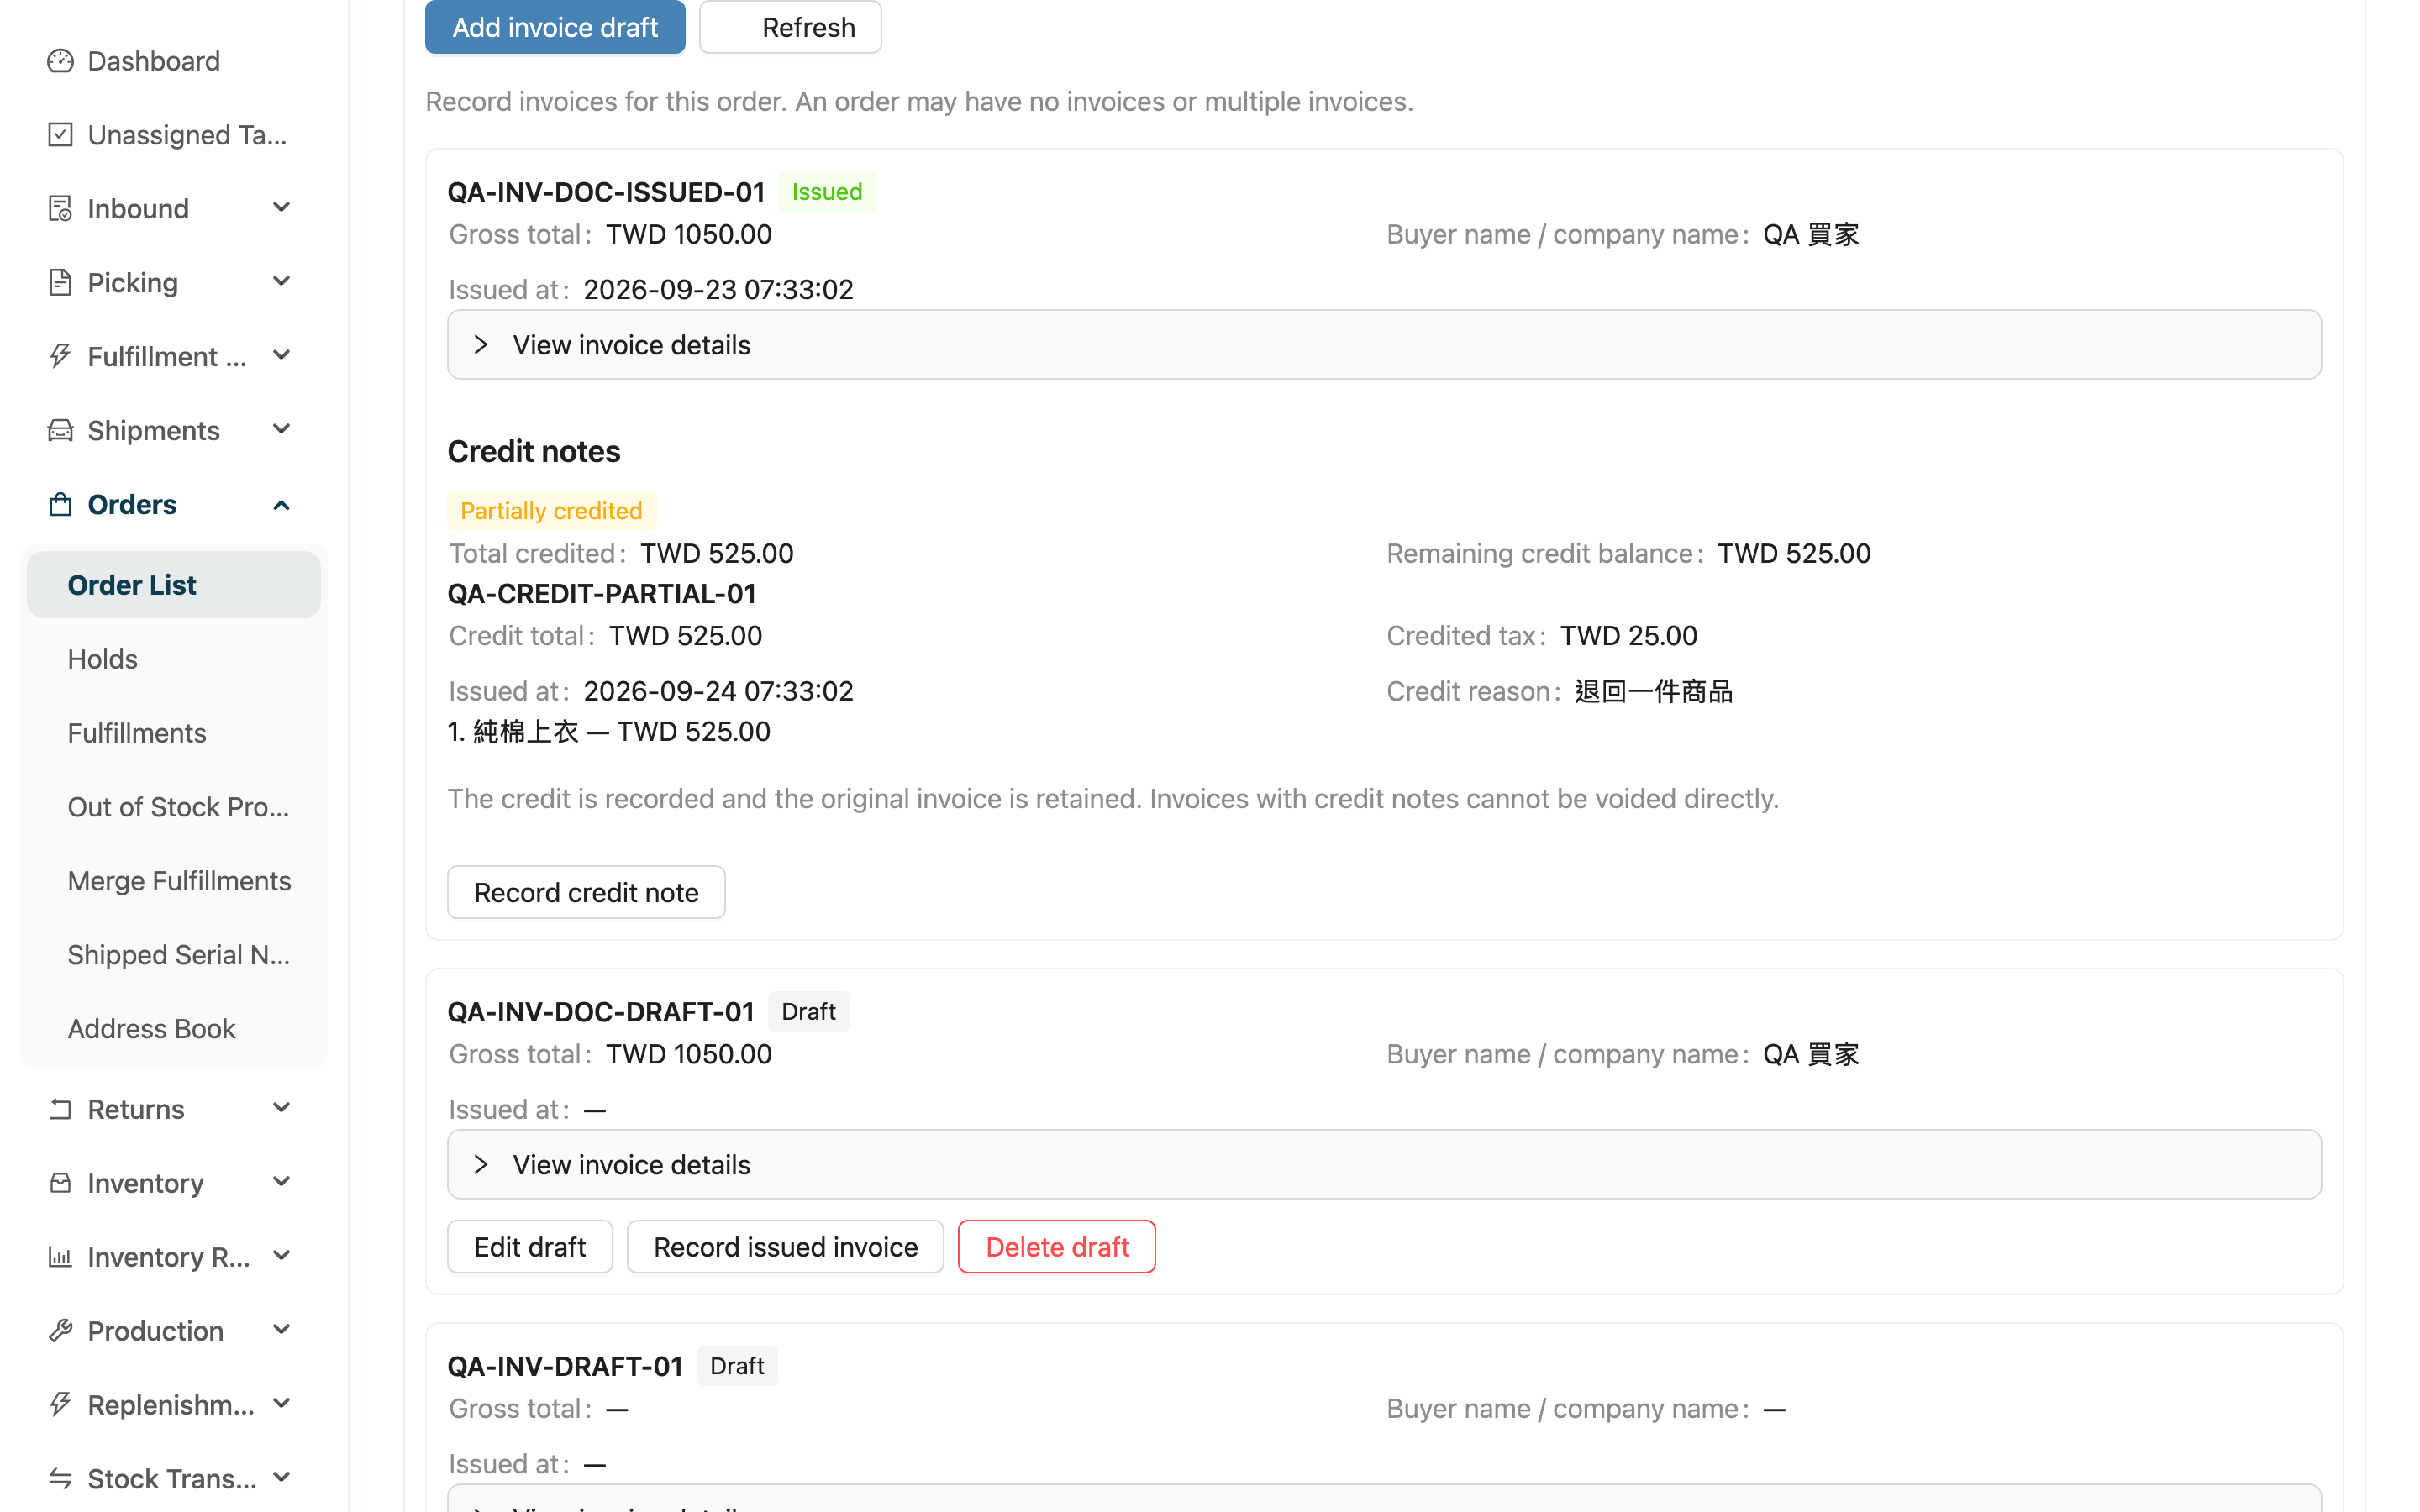This screenshot has height=1512, width=2420.
Task: Click Record credit note button
Action: pyautogui.click(x=586, y=892)
